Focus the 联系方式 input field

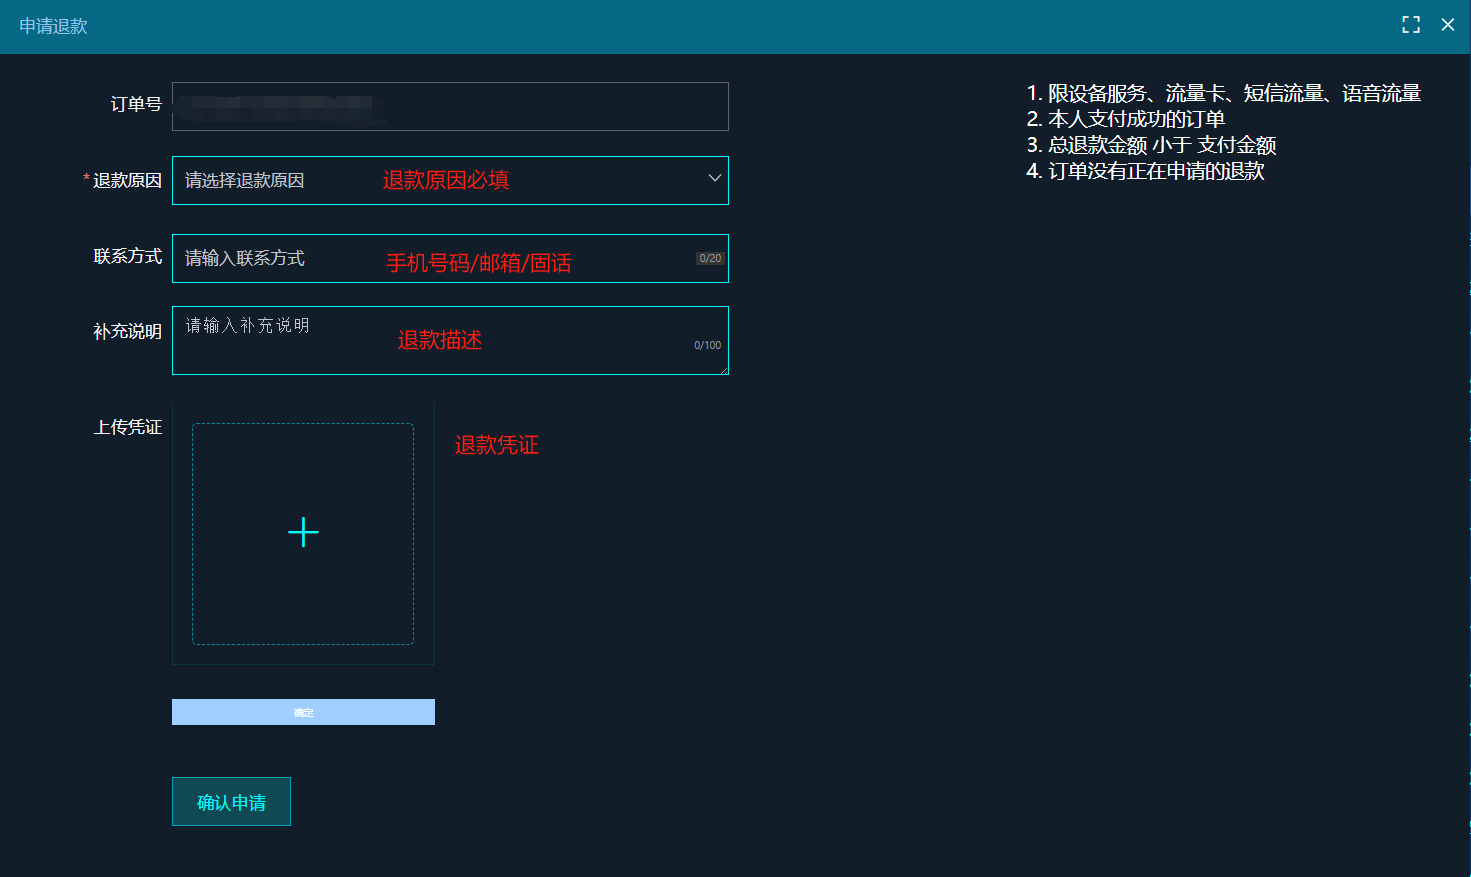(x=450, y=258)
